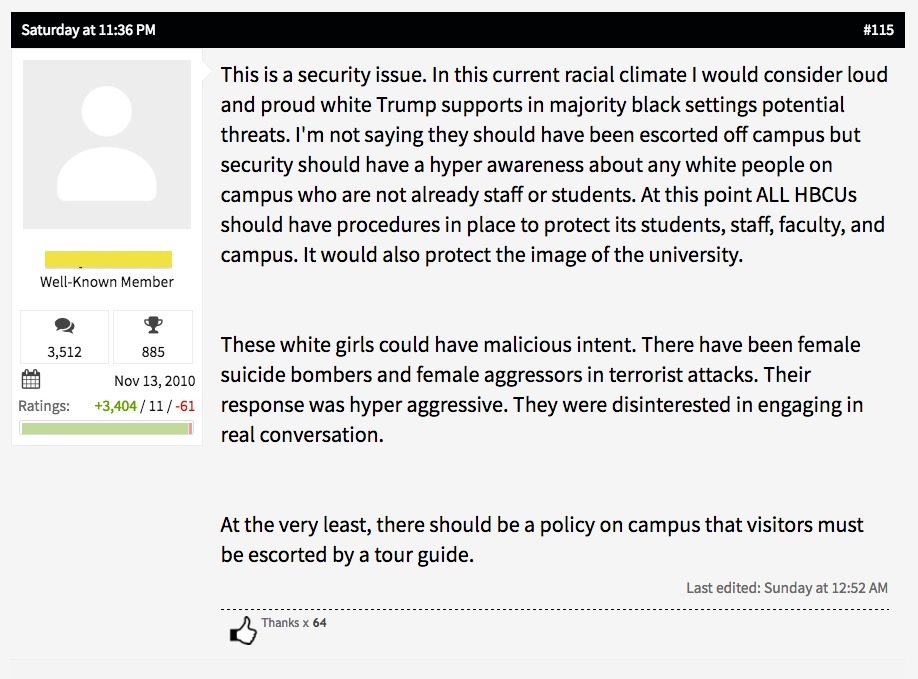Image resolution: width=918 pixels, height=679 pixels.
Task: Click the Saturday at 11:36 PM timestamp
Action: [88, 30]
